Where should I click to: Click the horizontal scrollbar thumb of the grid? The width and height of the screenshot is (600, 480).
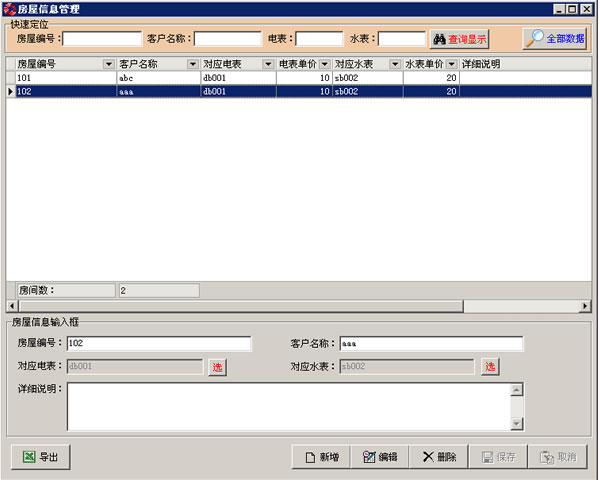pyautogui.click(x=241, y=306)
